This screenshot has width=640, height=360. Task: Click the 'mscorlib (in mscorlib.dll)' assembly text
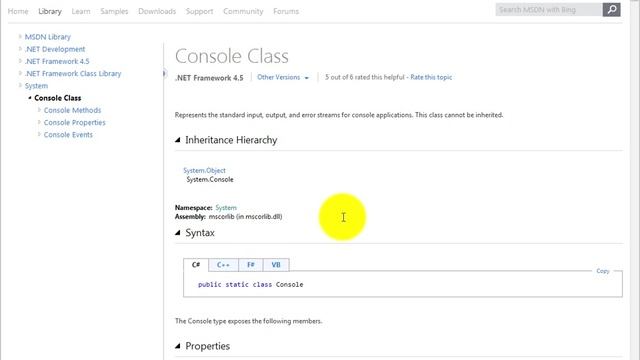245,216
